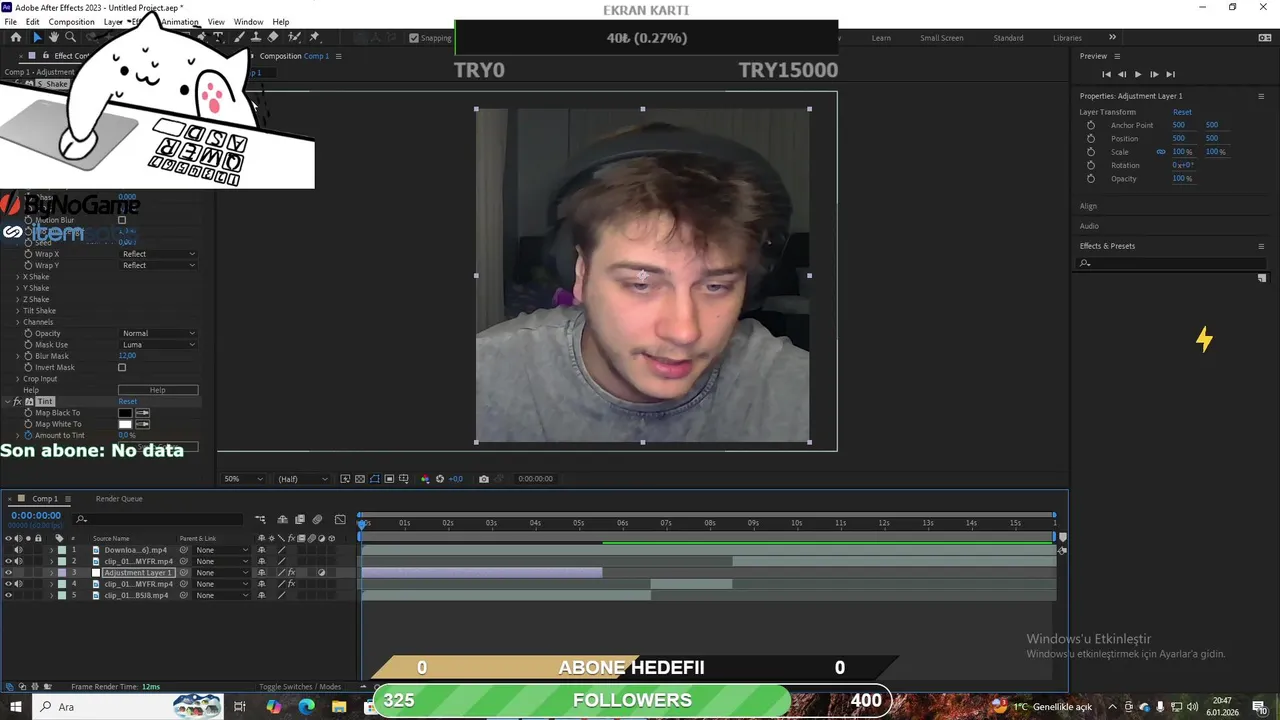Open the Wrap Y Reflect dropdown
This screenshot has height=720, width=1280.
(x=159, y=265)
